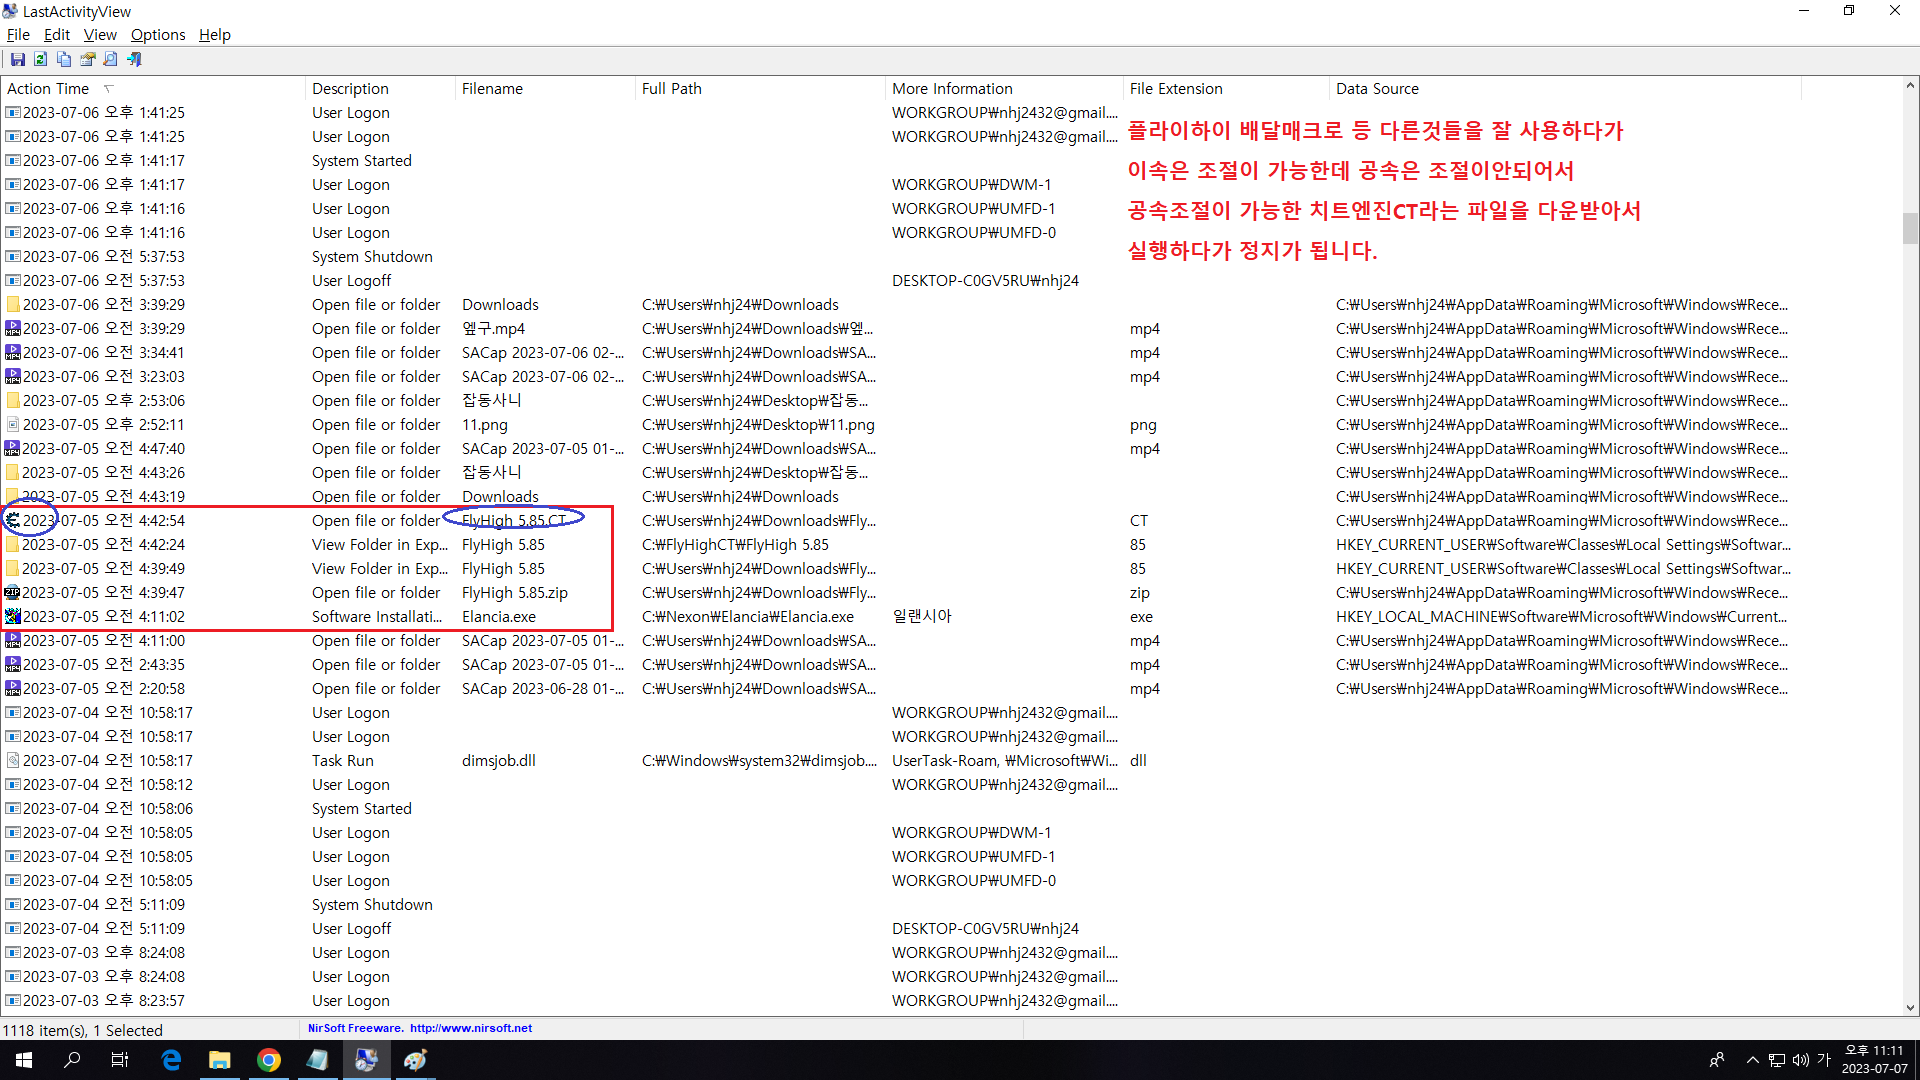
Task: Open the View menu
Action: (x=100, y=35)
